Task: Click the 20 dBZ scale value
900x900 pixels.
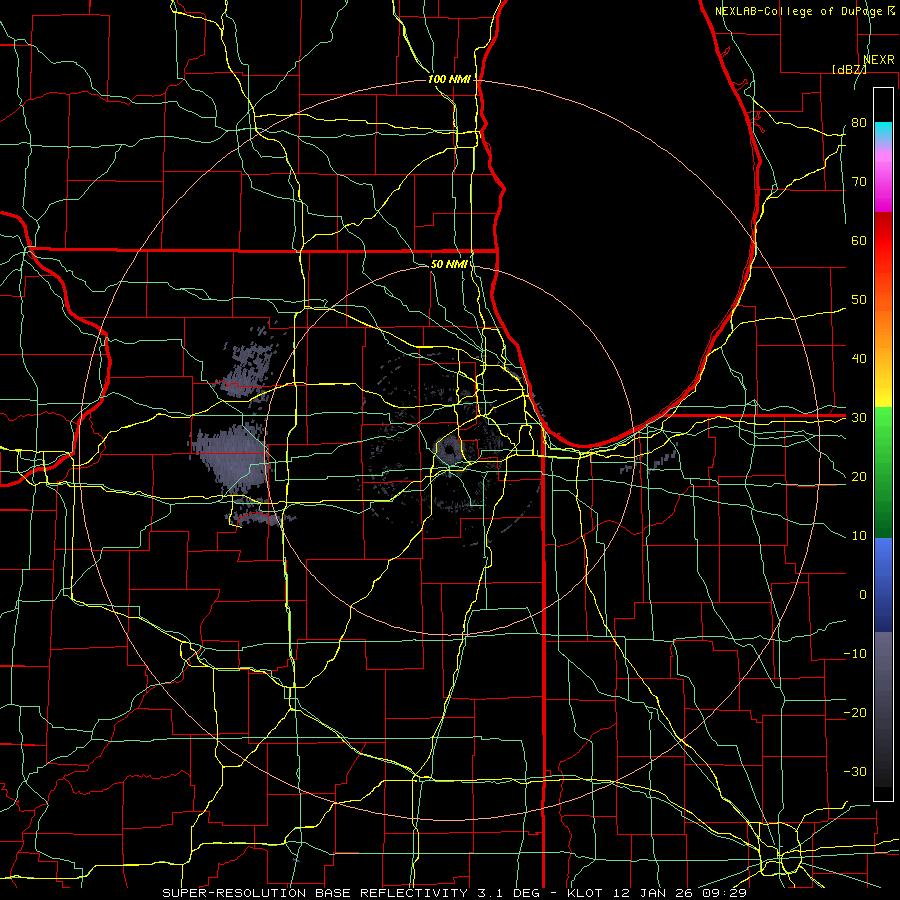Action: [859, 476]
